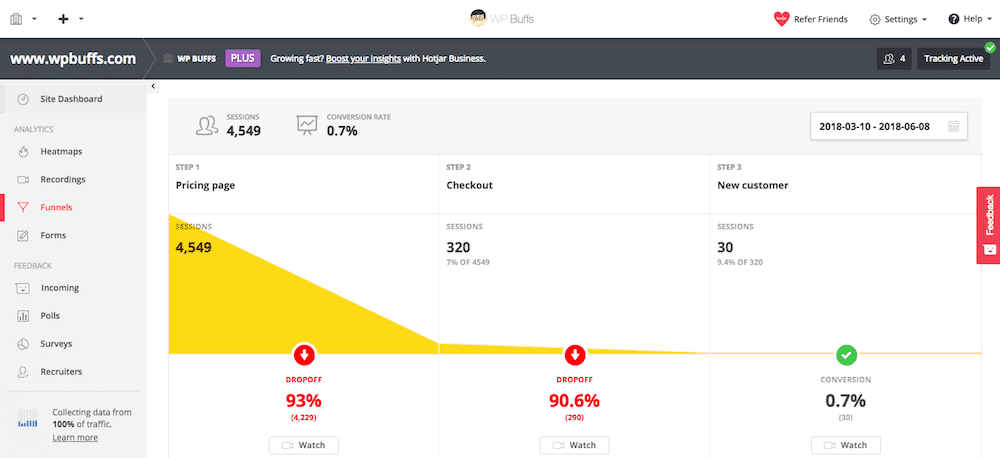Click the Refer Friends heart icon

coord(782,19)
